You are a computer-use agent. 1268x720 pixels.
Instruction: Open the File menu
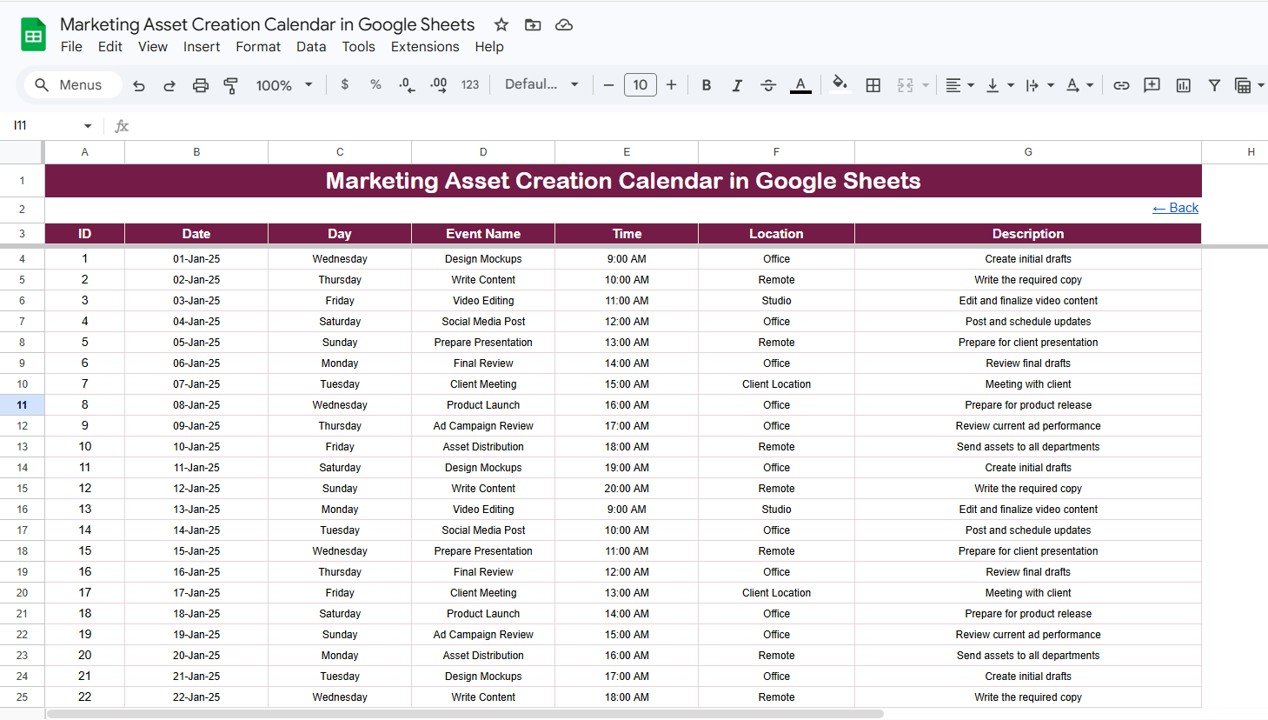[x=71, y=46]
